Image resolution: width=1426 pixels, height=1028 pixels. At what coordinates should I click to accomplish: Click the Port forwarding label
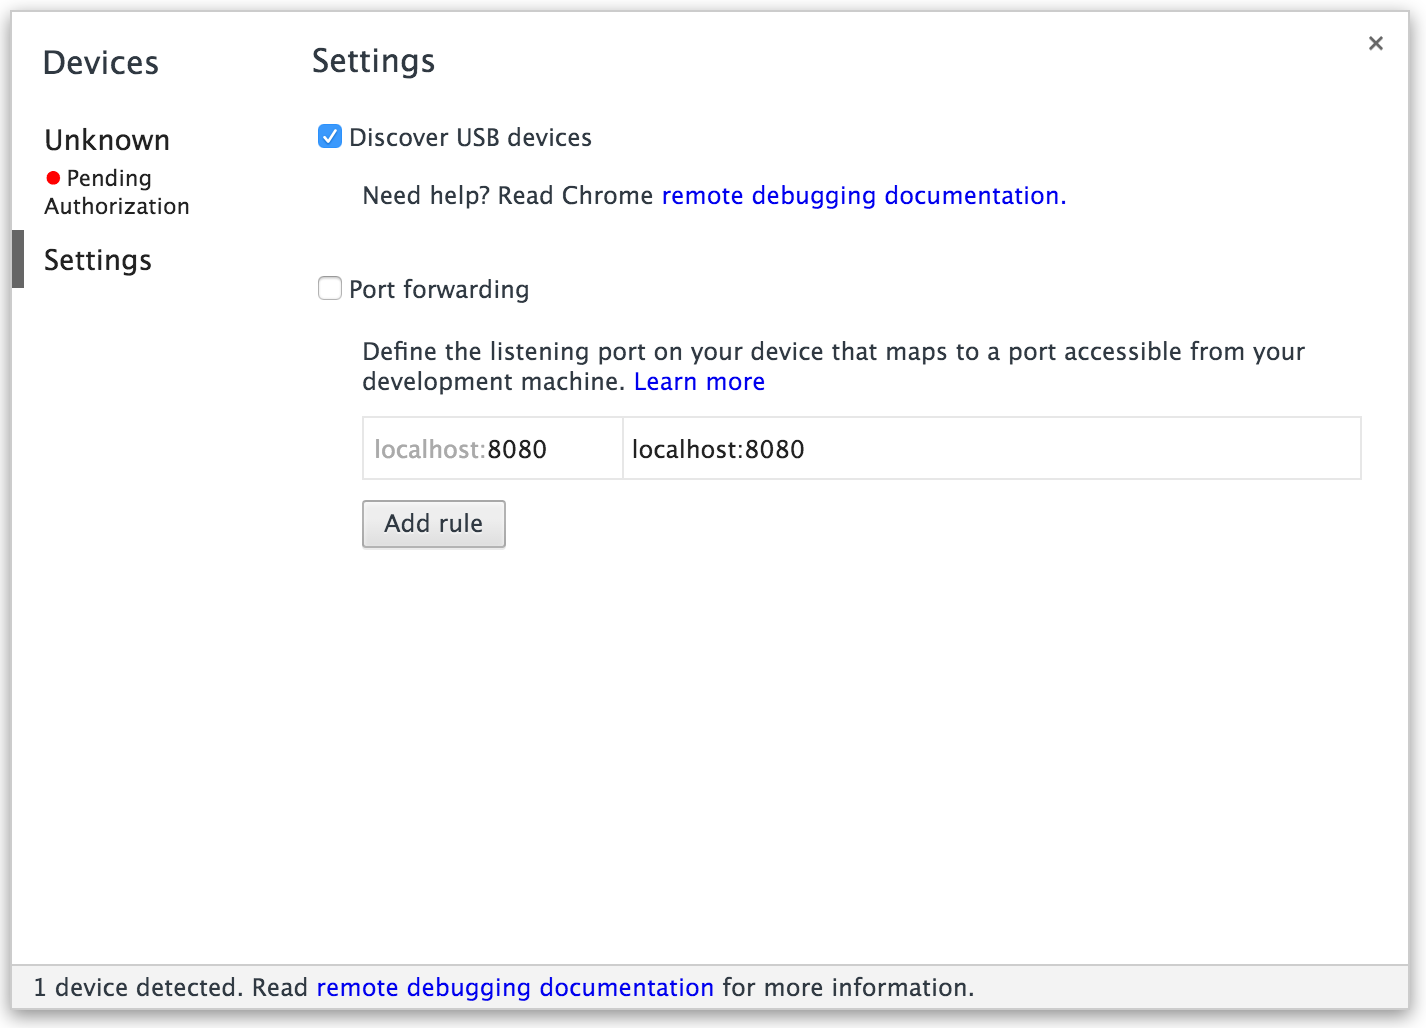pyautogui.click(x=439, y=290)
